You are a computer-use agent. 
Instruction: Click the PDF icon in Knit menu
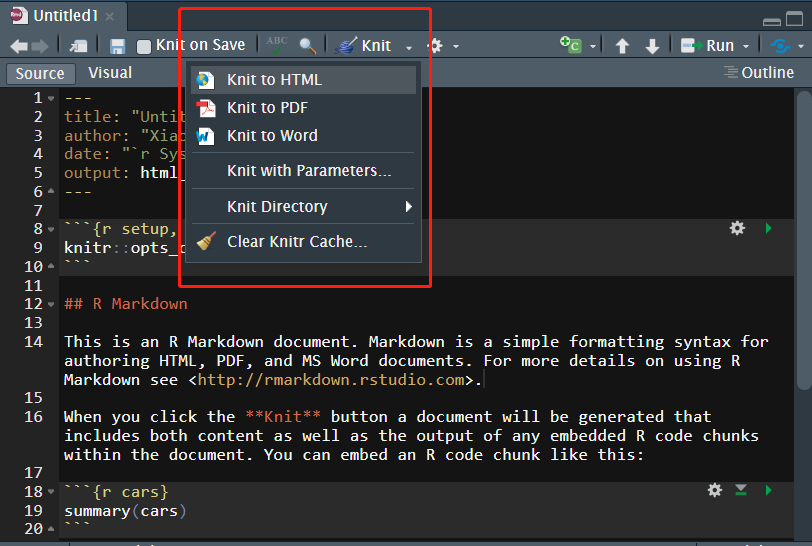(x=205, y=108)
